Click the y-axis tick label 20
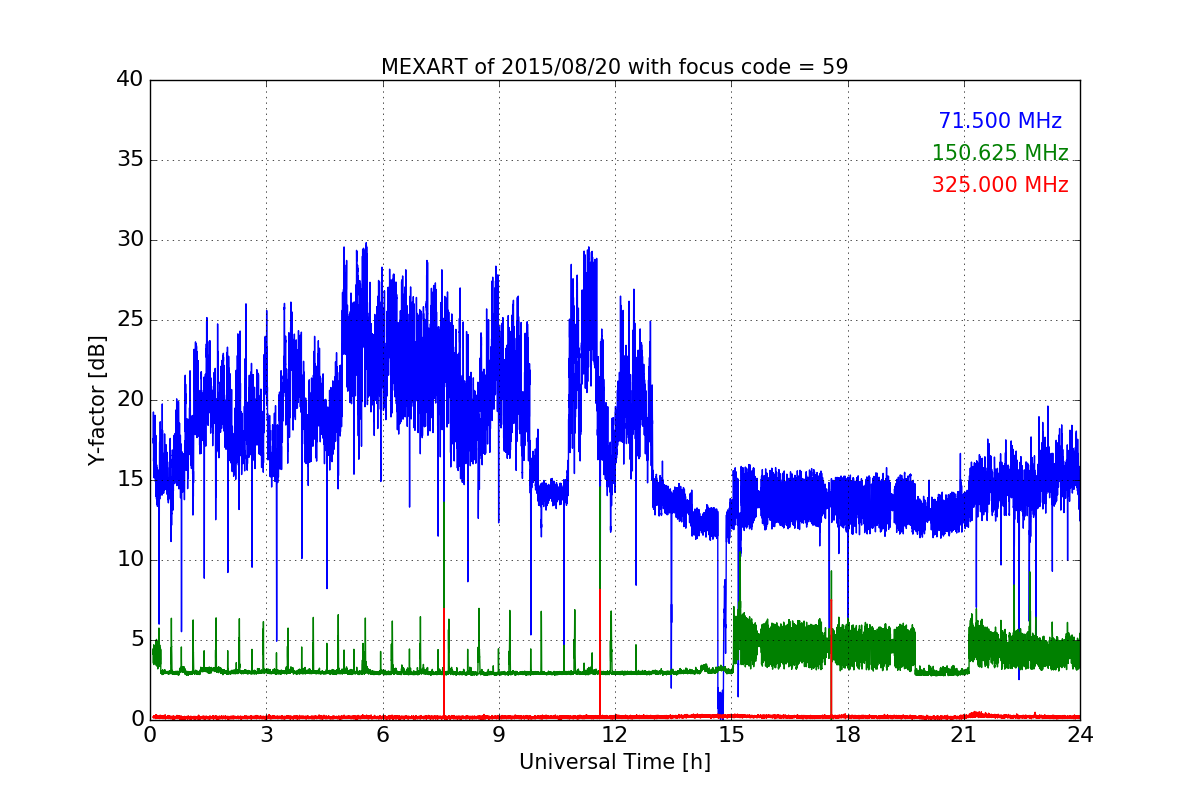The image size is (1200, 800). (x=130, y=400)
